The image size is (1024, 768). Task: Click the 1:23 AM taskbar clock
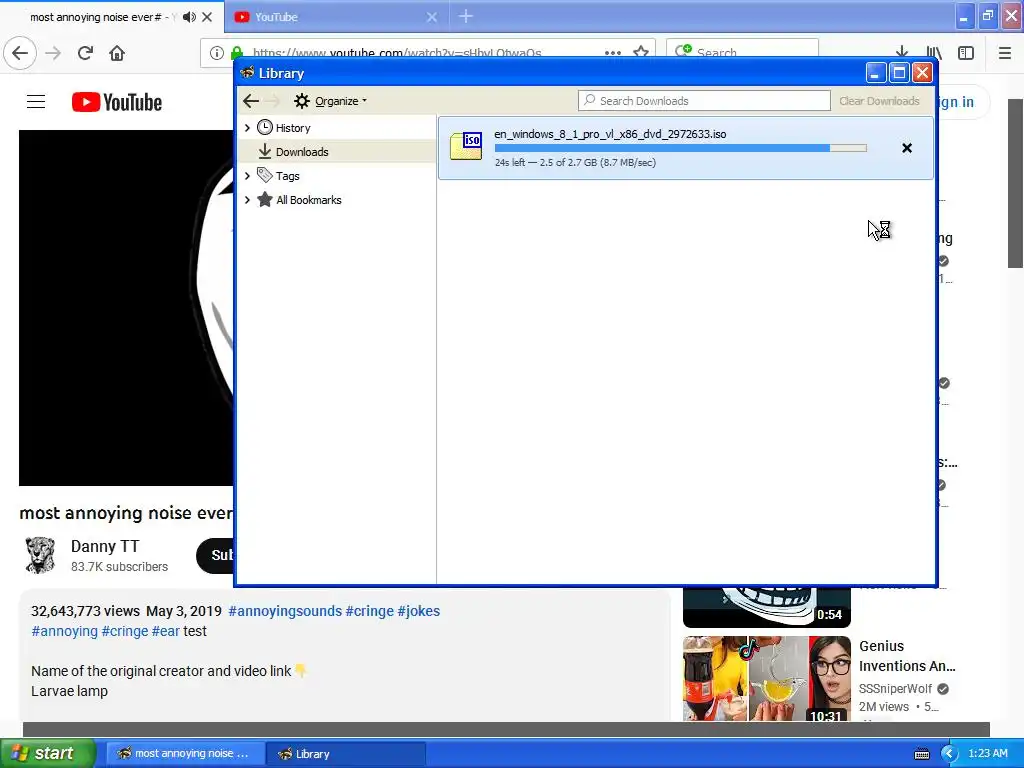[x=987, y=753]
